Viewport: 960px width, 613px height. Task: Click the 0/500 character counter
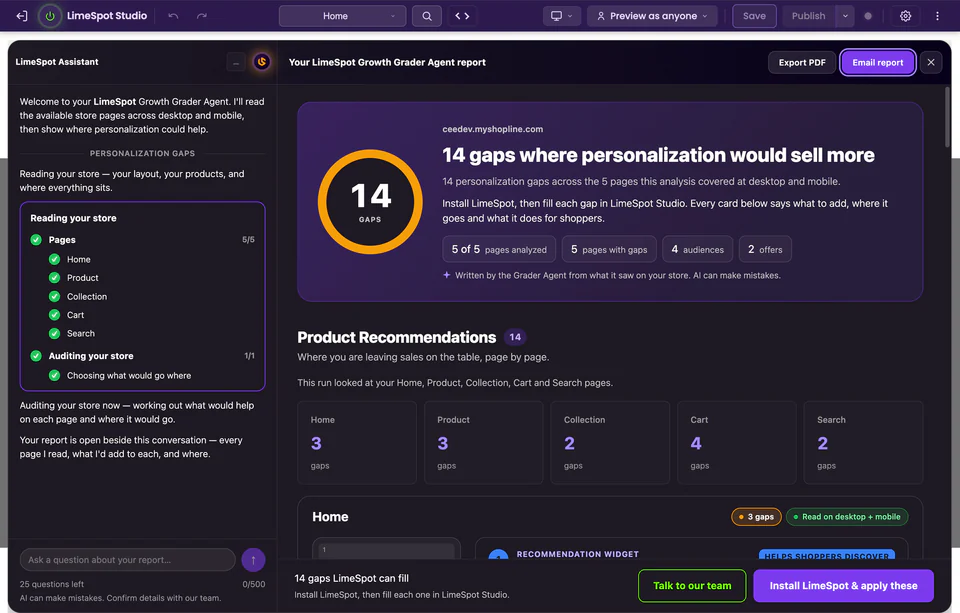(x=253, y=584)
